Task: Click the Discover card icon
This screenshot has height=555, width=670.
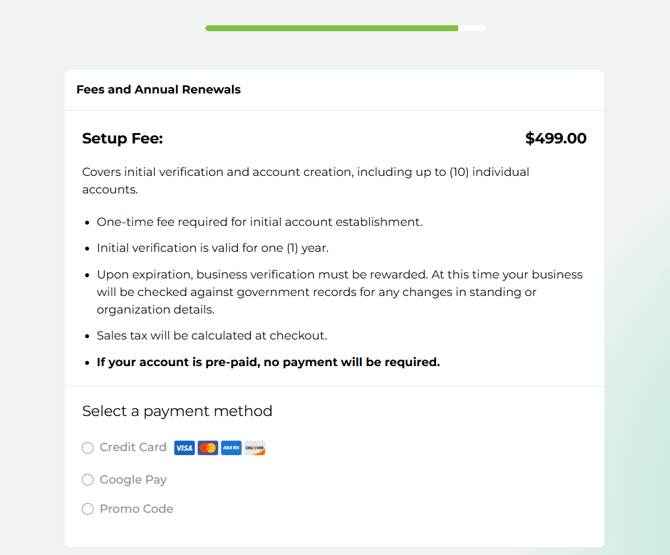Action: point(255,448)
